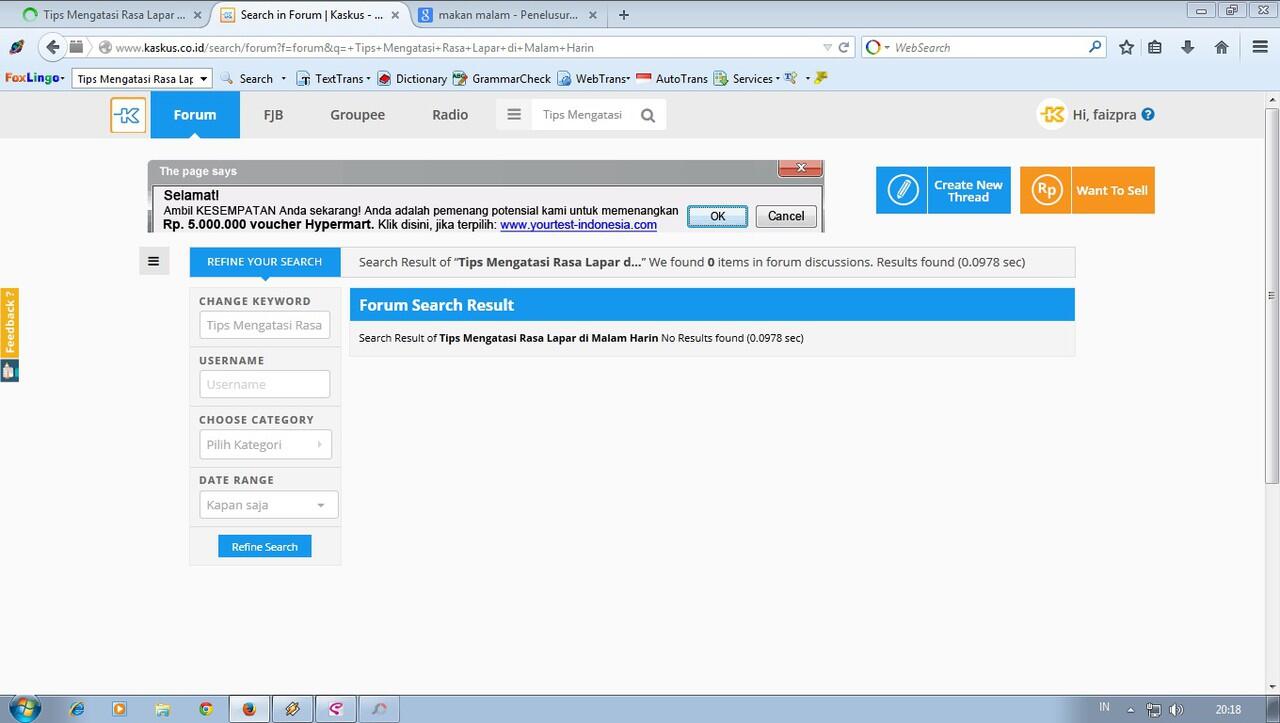The image size is (1280, 723).
Task: Open the Firefox main menu icon
Action: click(1260, 47)
